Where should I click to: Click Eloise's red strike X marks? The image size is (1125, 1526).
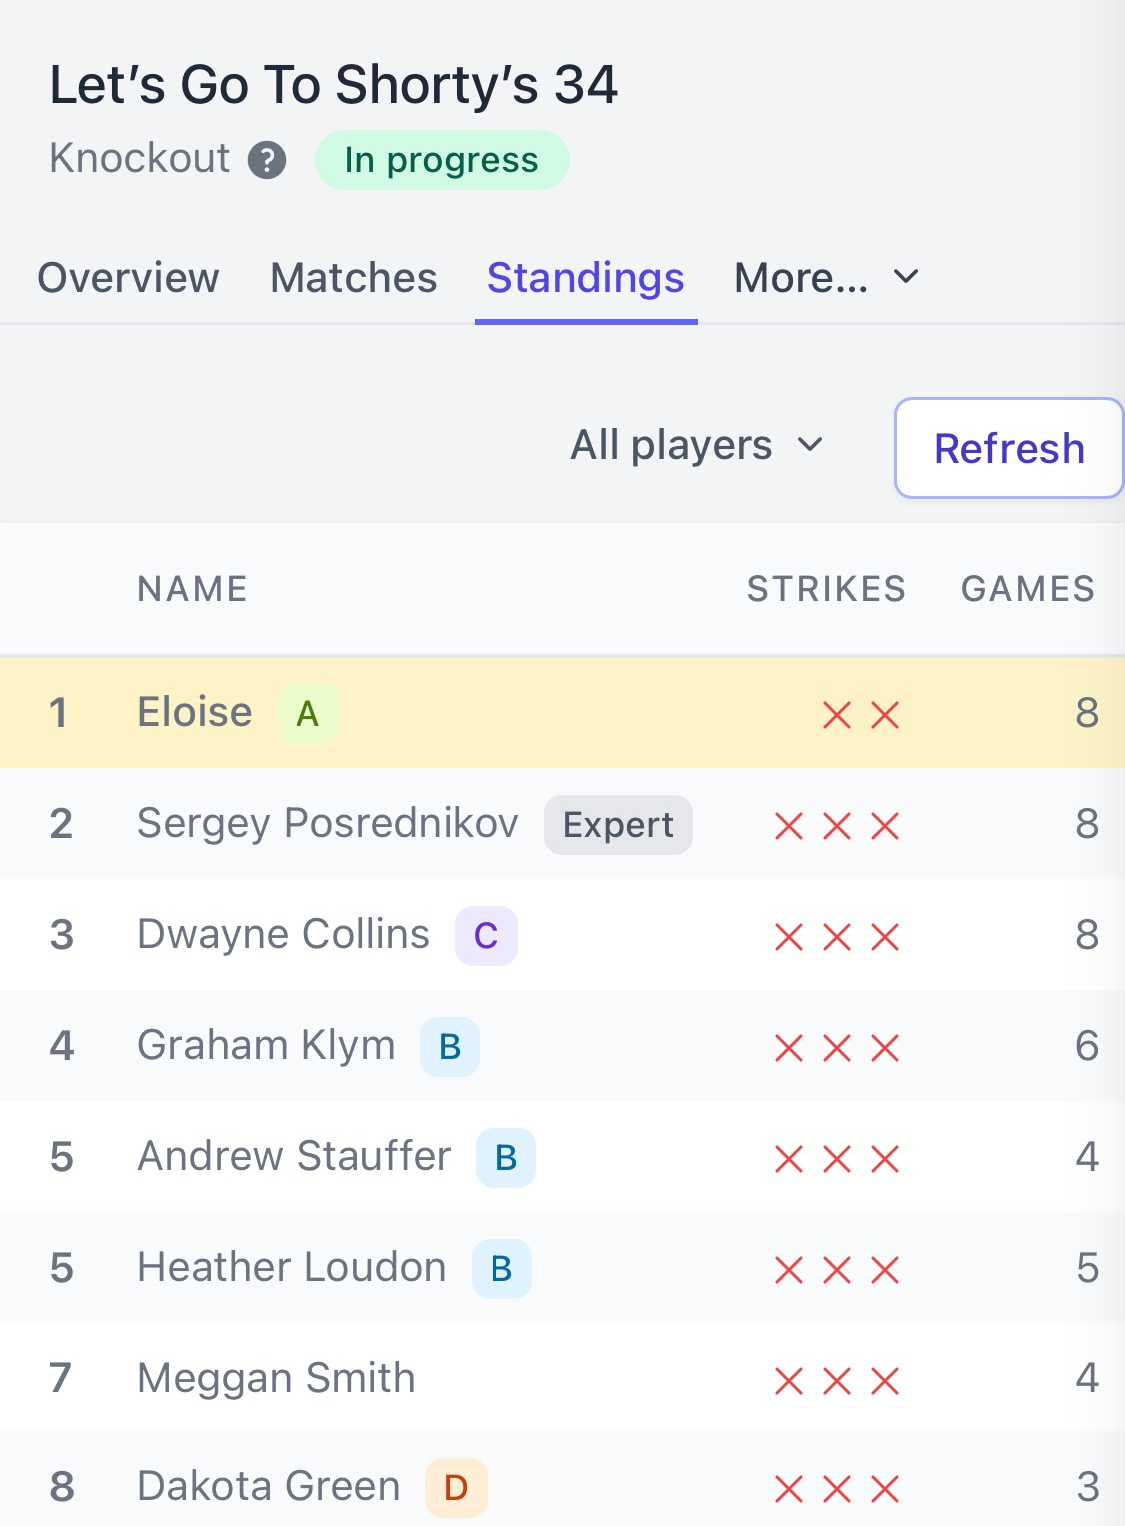[x=860, y=715]
